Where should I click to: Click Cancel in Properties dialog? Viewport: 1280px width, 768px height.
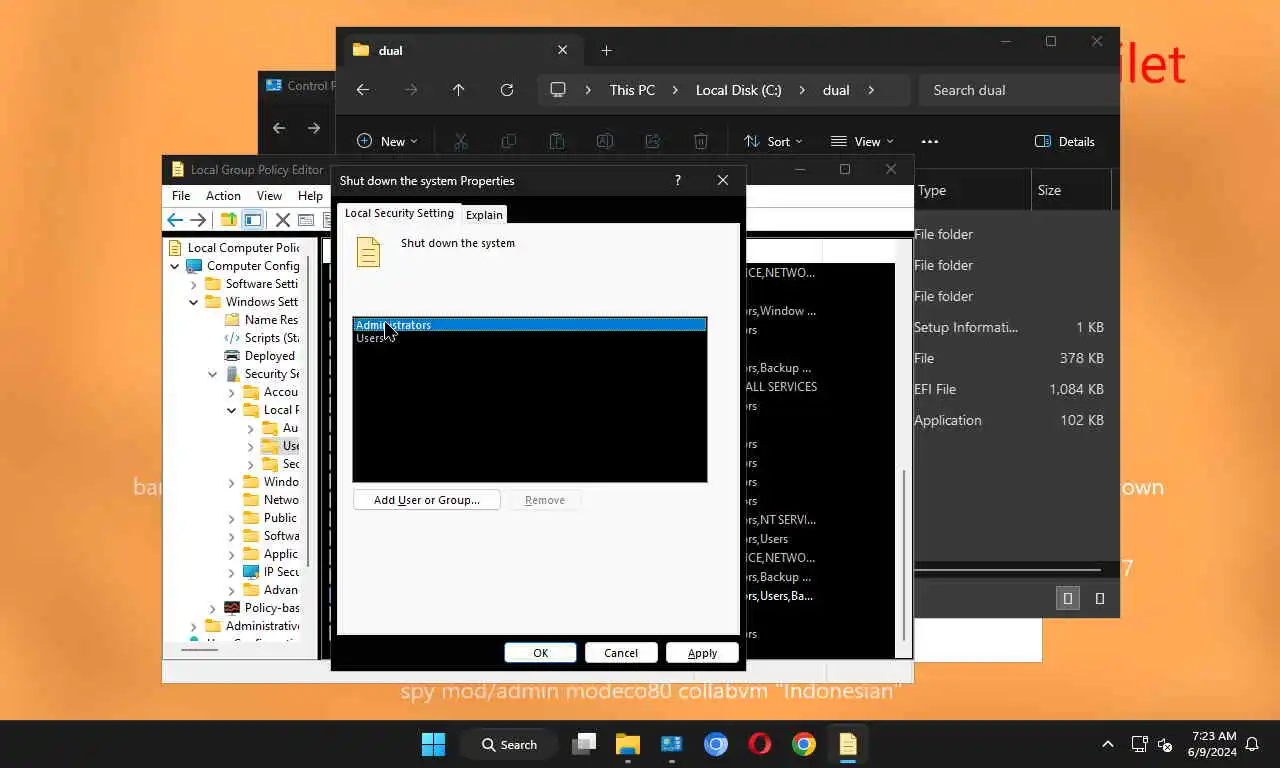click(x=621, y=653)
